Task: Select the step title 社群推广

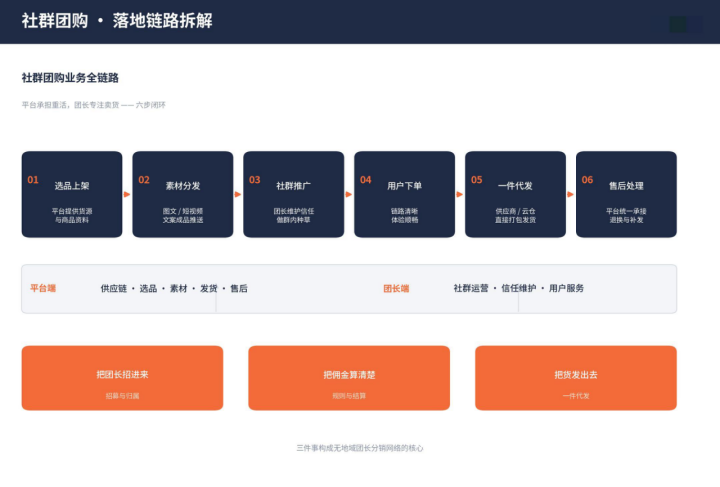Action: click(293, 186)
